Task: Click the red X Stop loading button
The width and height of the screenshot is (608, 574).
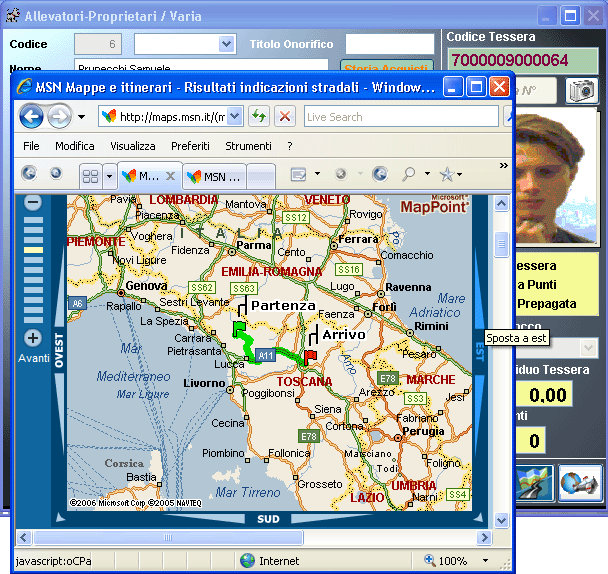Action: [x=285, y=116]
